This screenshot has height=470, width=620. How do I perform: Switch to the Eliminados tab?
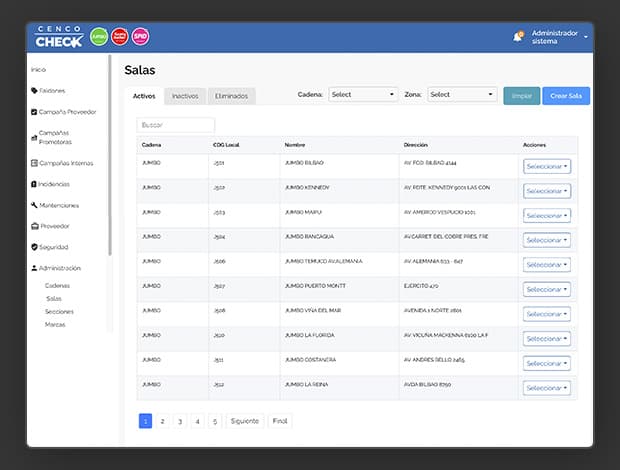(231, 96)
